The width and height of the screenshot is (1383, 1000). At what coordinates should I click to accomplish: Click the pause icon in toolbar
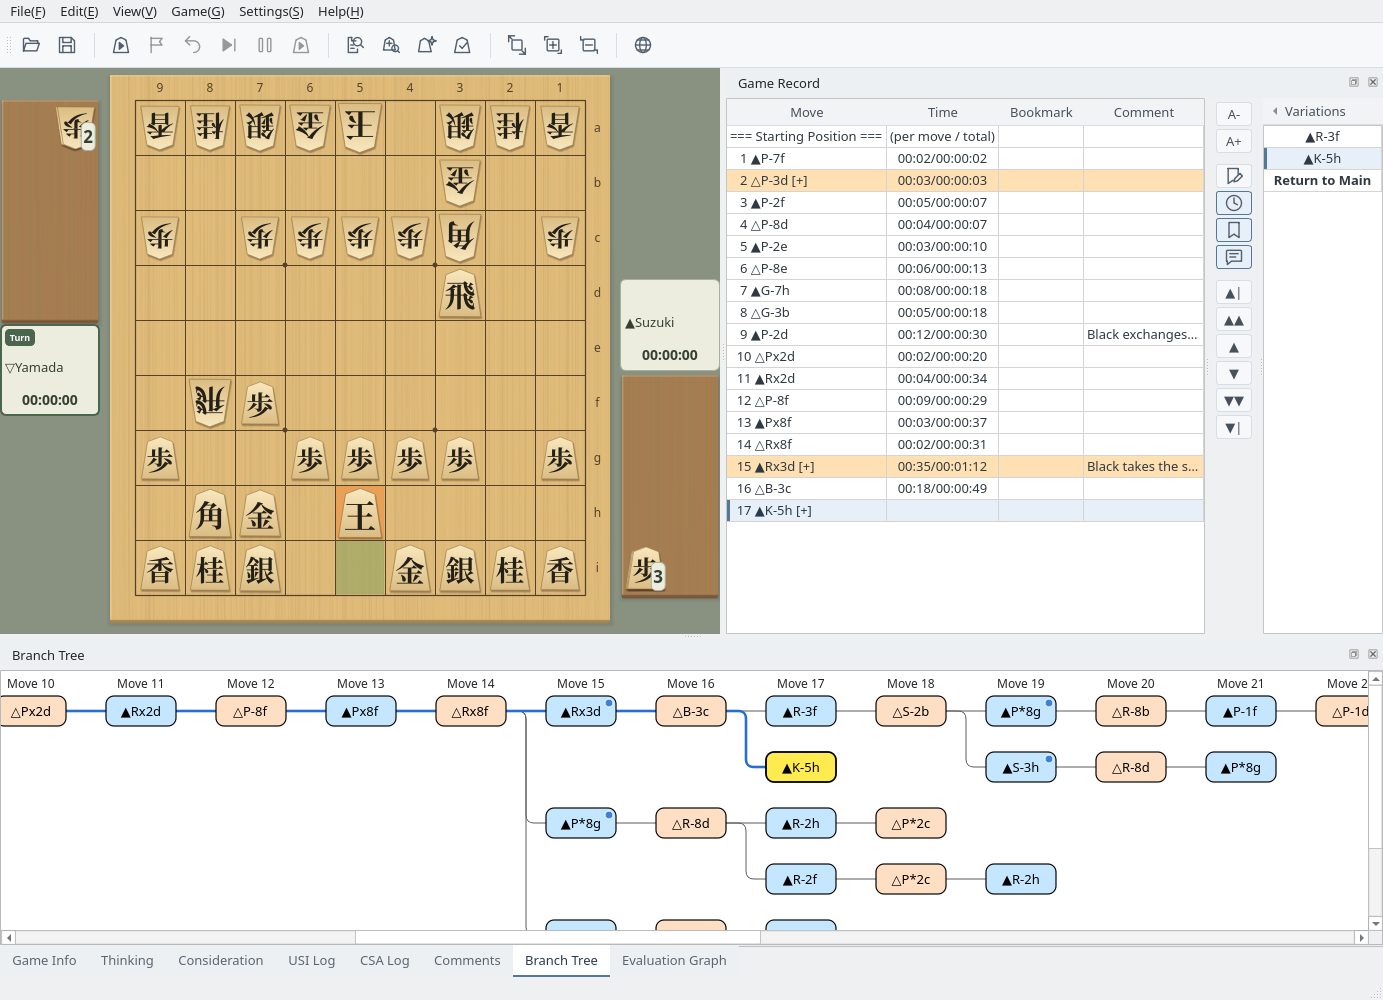coord(265,45)
